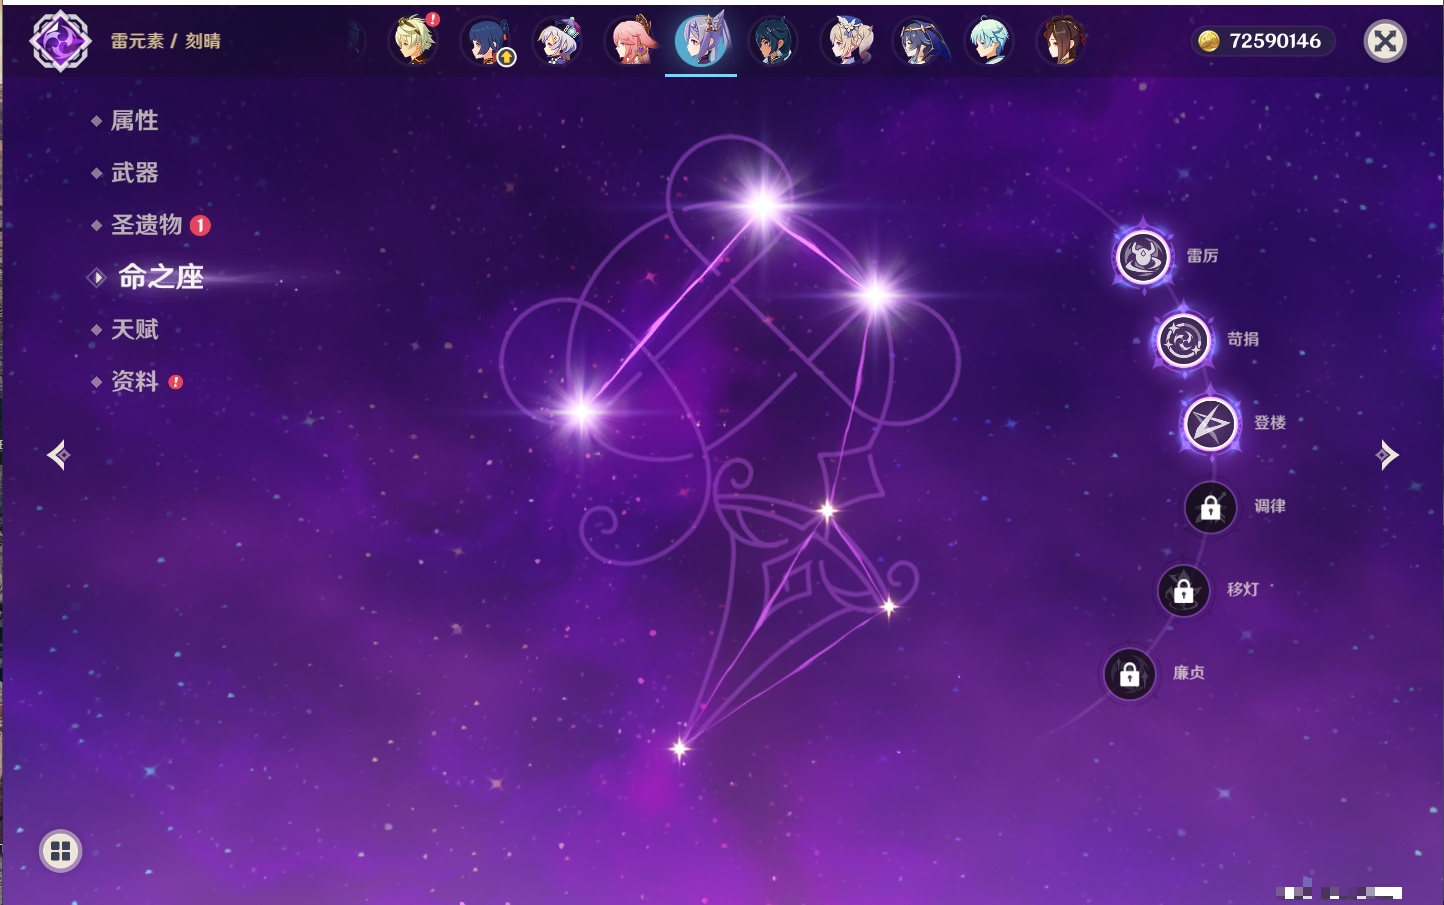Open the 雷厉 constellation node icon
Screen dimensions: 1444x905
point(1143,257)
